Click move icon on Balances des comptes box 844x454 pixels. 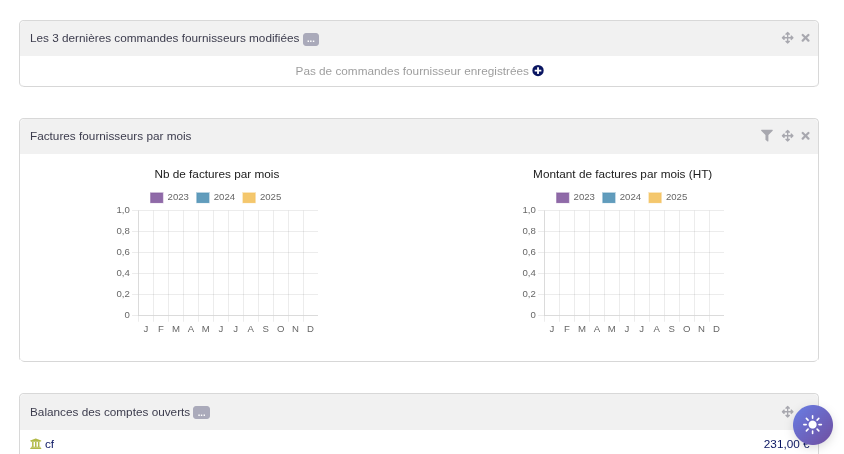point(787,412)
